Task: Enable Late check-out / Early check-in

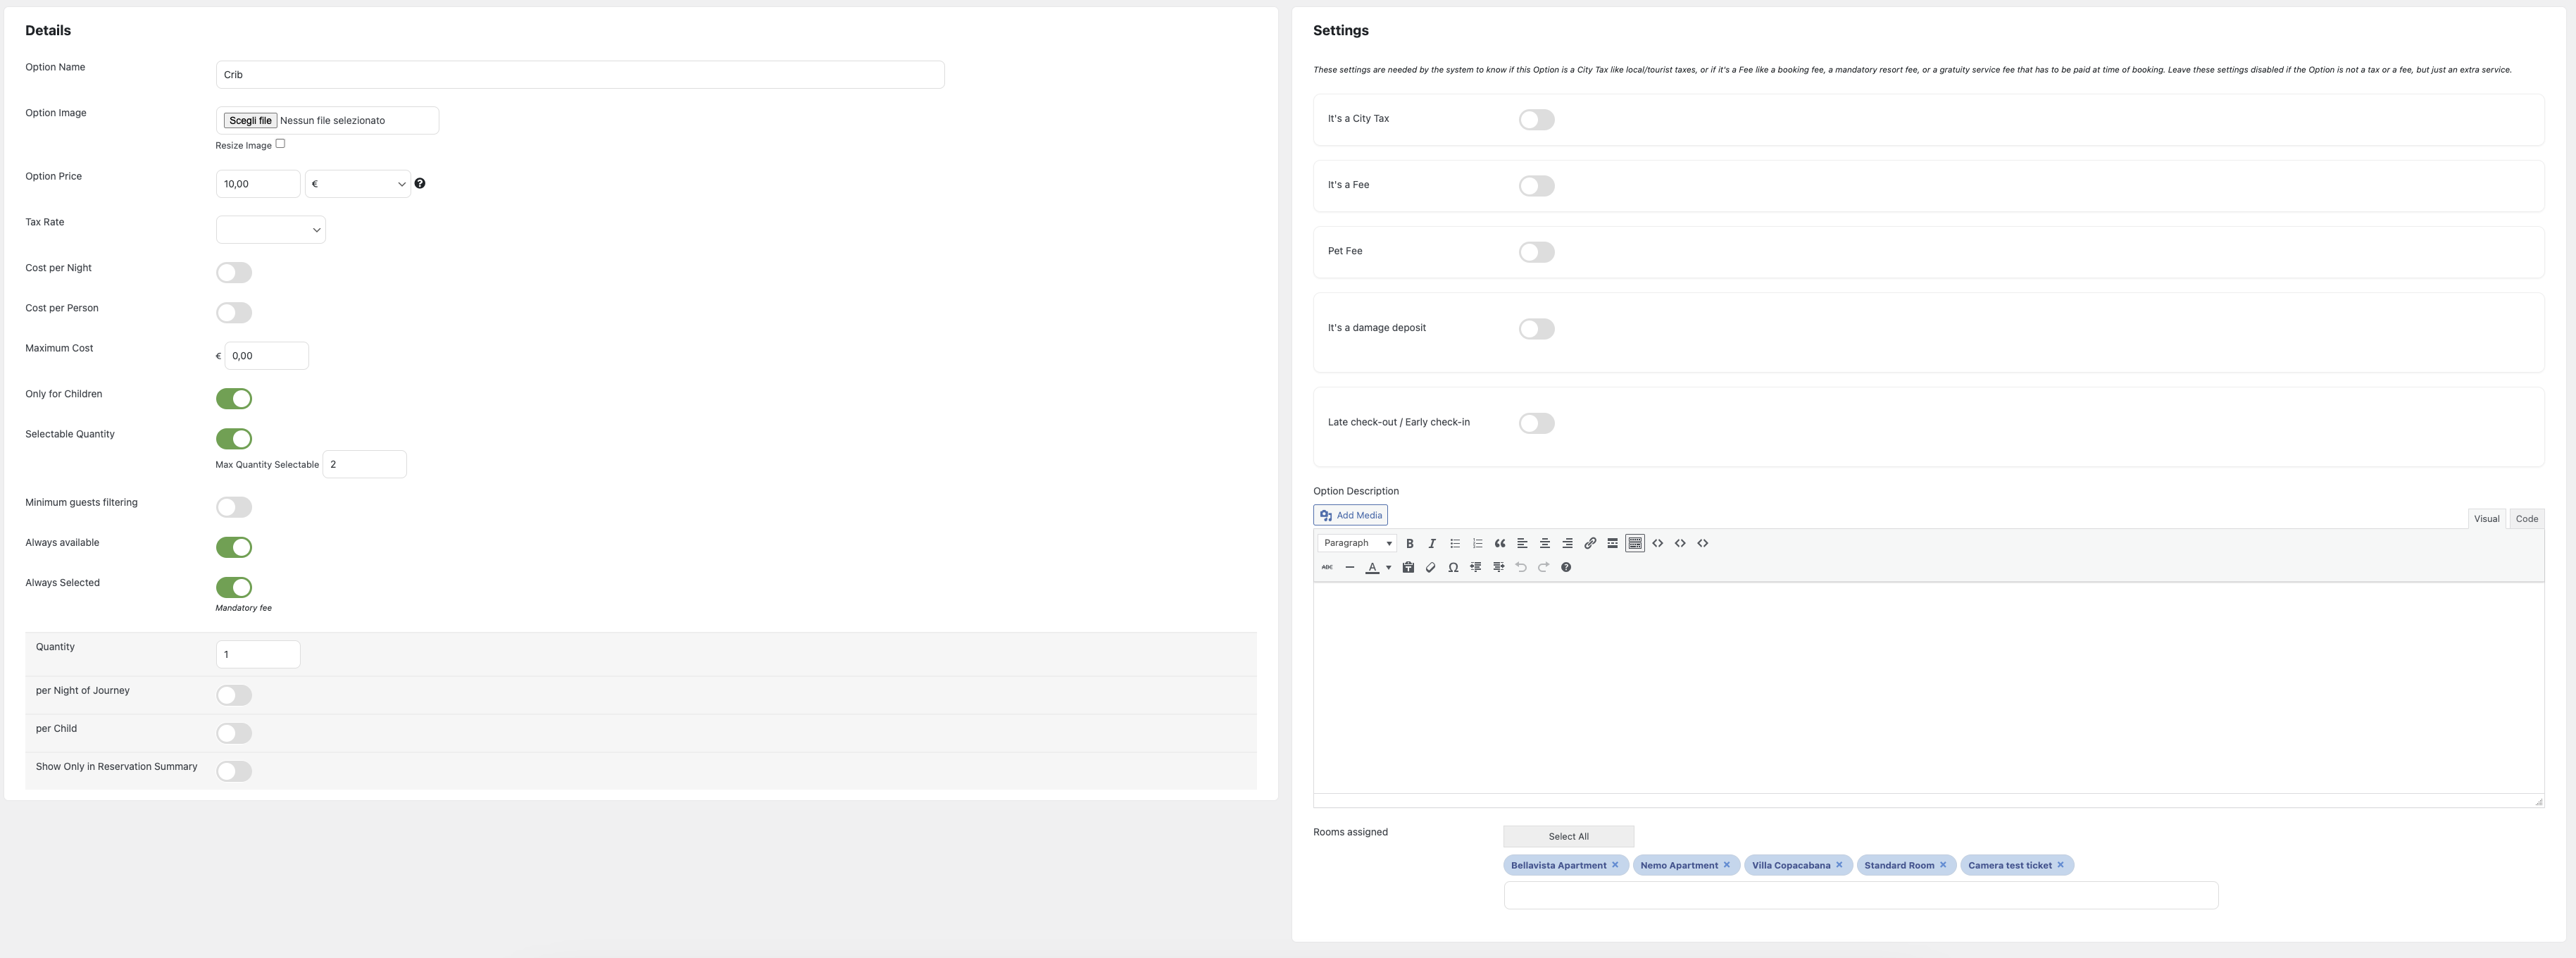Action: coord(1537,423)
